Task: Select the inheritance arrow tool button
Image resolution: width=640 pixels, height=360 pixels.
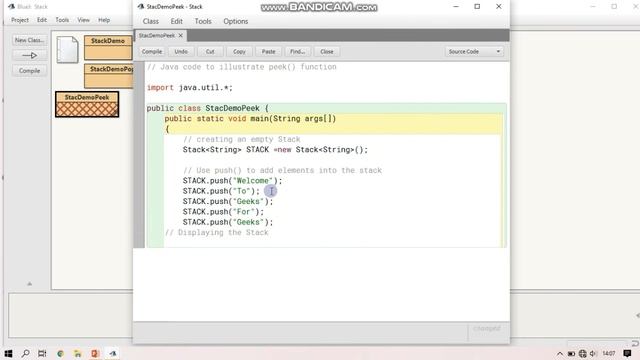Action: point(29,55)
